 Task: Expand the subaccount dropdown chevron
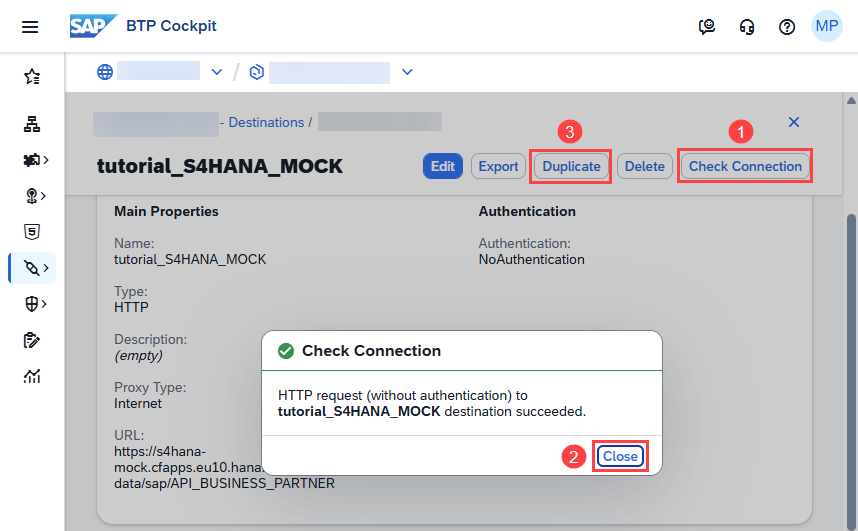coord(407,72)
